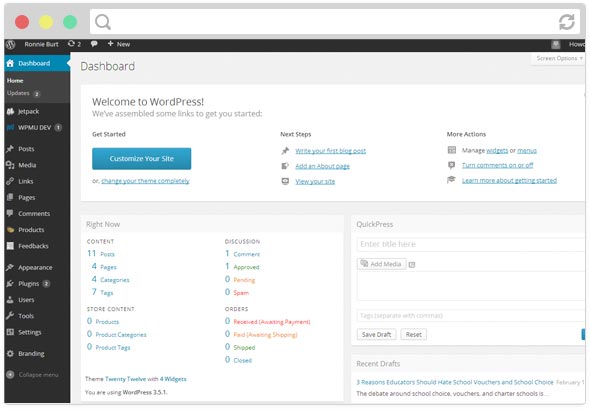Click the plus New icon
This screenshot has height=410, width=590.
pyautogui.click(x=110, y=44)
